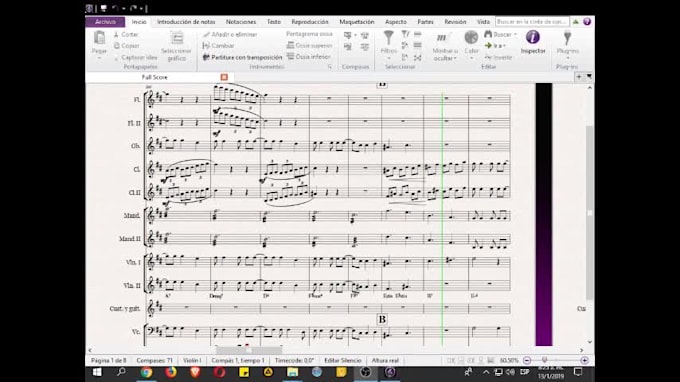Screen dimensions: 680x382
Task: Click 'Compases: 71' status entry
Action: point(154,360)
